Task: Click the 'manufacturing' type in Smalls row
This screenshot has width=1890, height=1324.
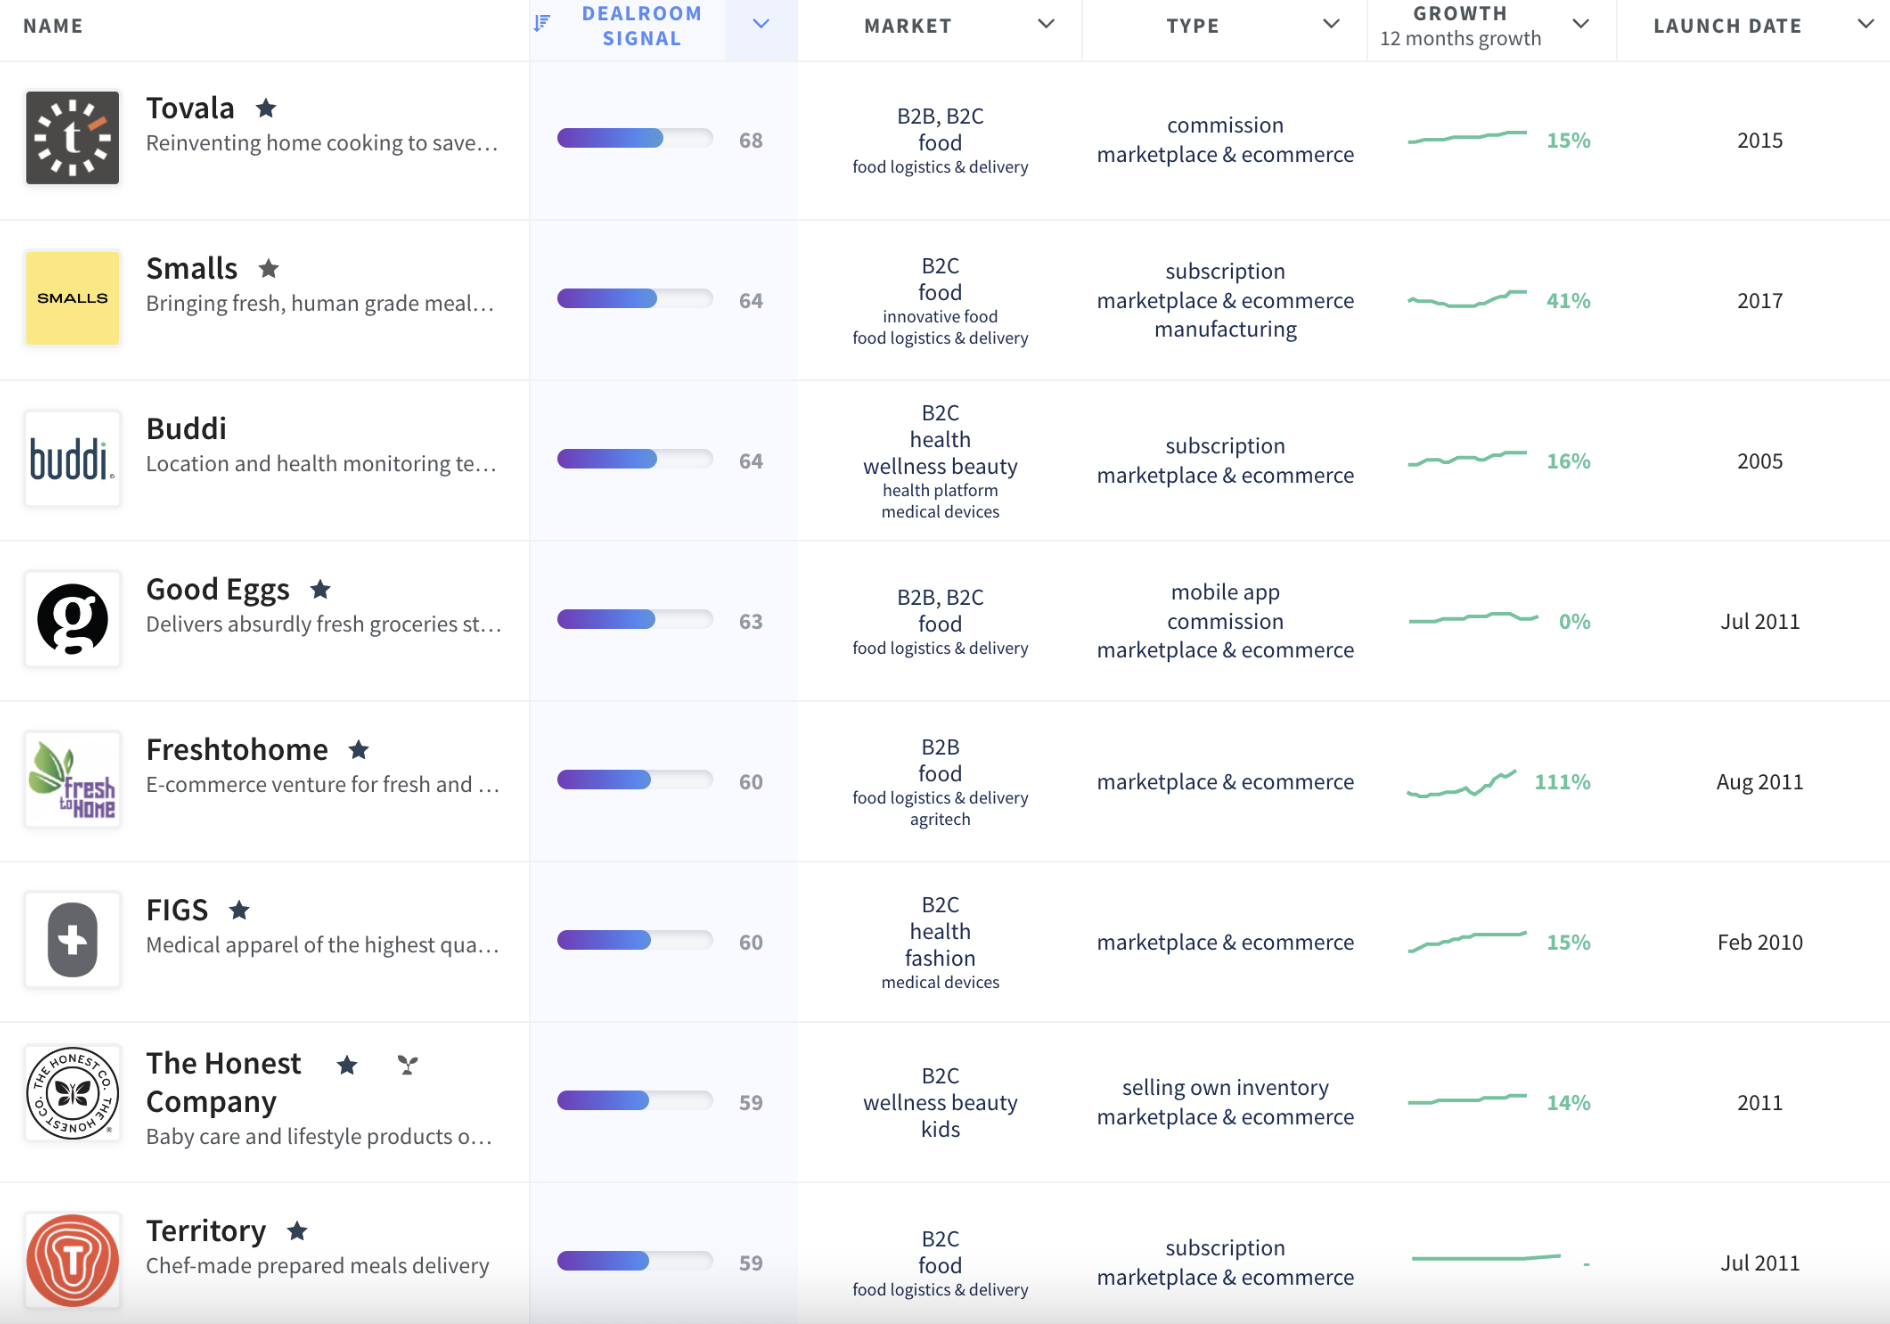Action: tap(1225, 329)
